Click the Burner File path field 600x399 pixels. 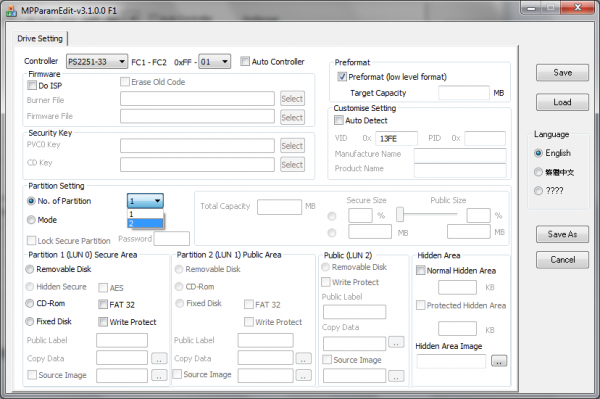click(197, 99)
